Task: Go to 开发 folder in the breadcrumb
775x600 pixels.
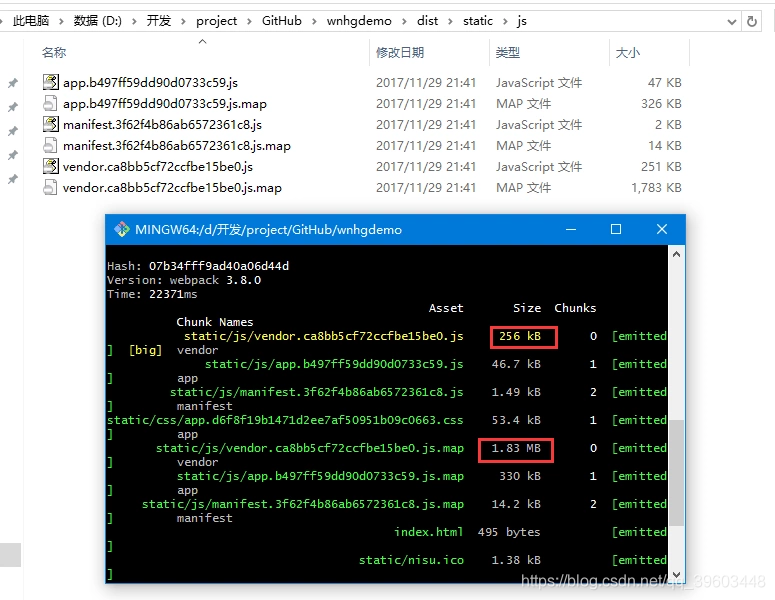Action: click(159, 21)
